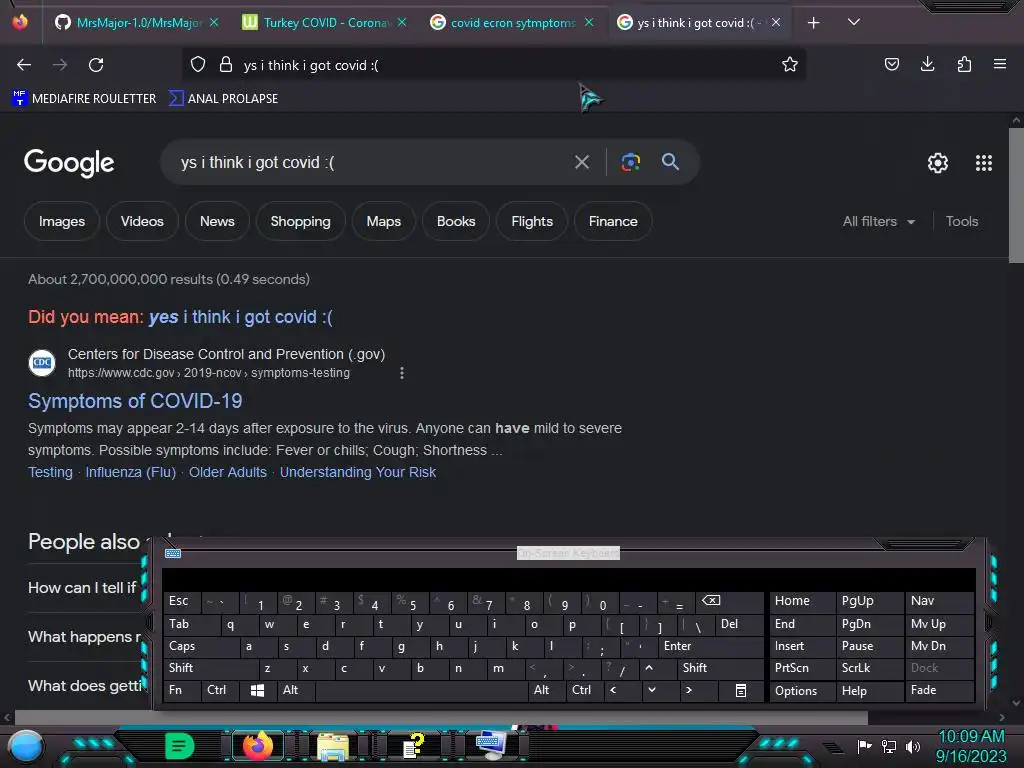The height and width of the screenshot is (768, 1024).
Task: Open the Extensions puzzle icon
Action: (x=964, y=65)
